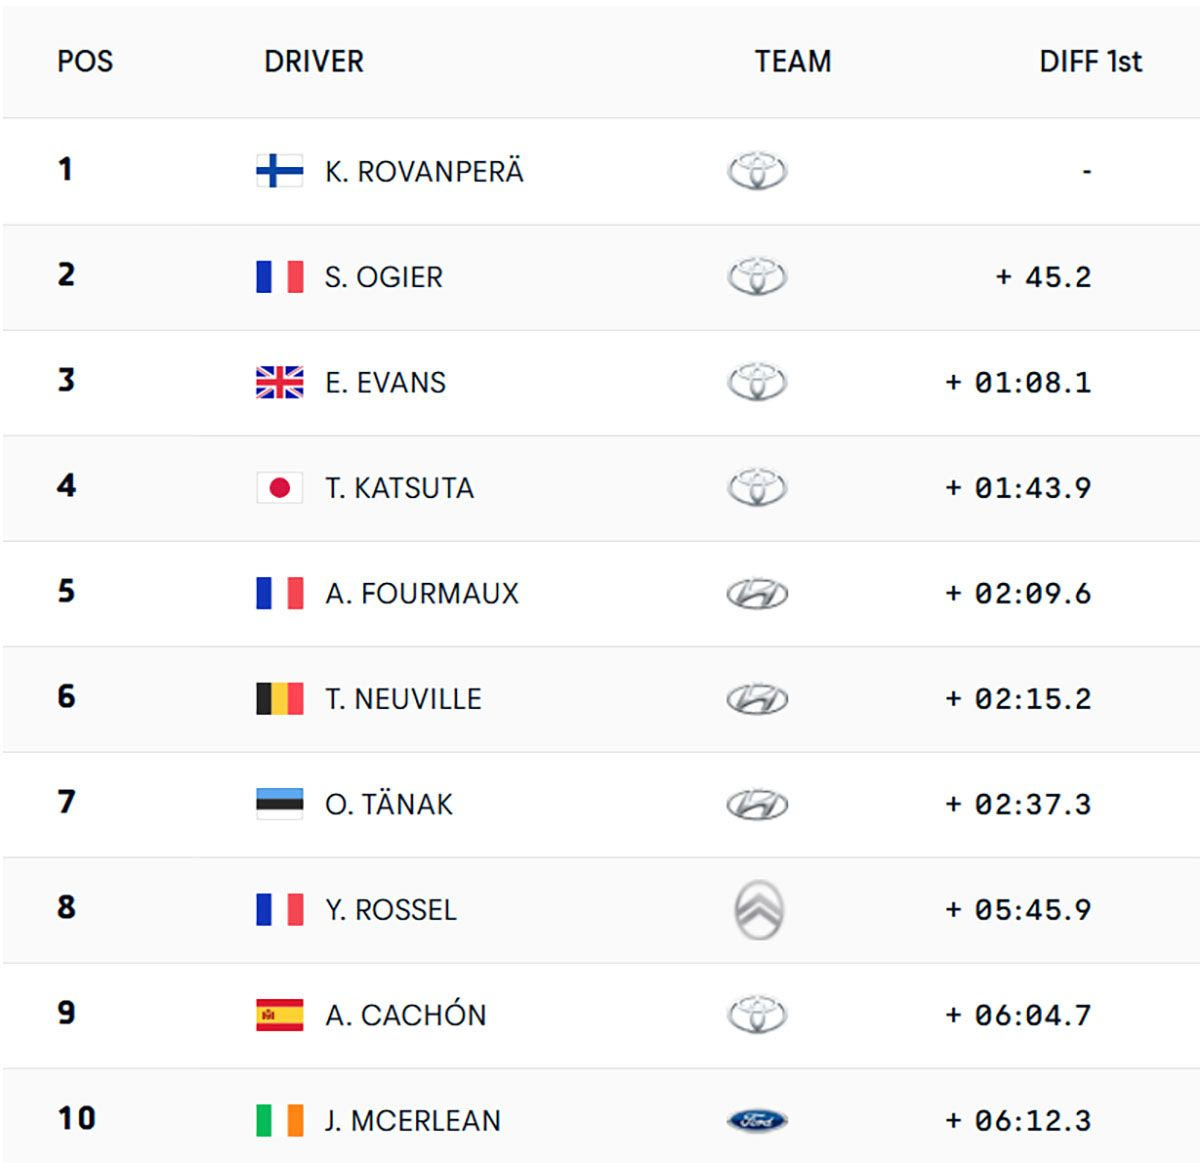Click the Japan flag beside Katsuta
The width and height of the screenshot is (1200, 1163).
[279, 488]
